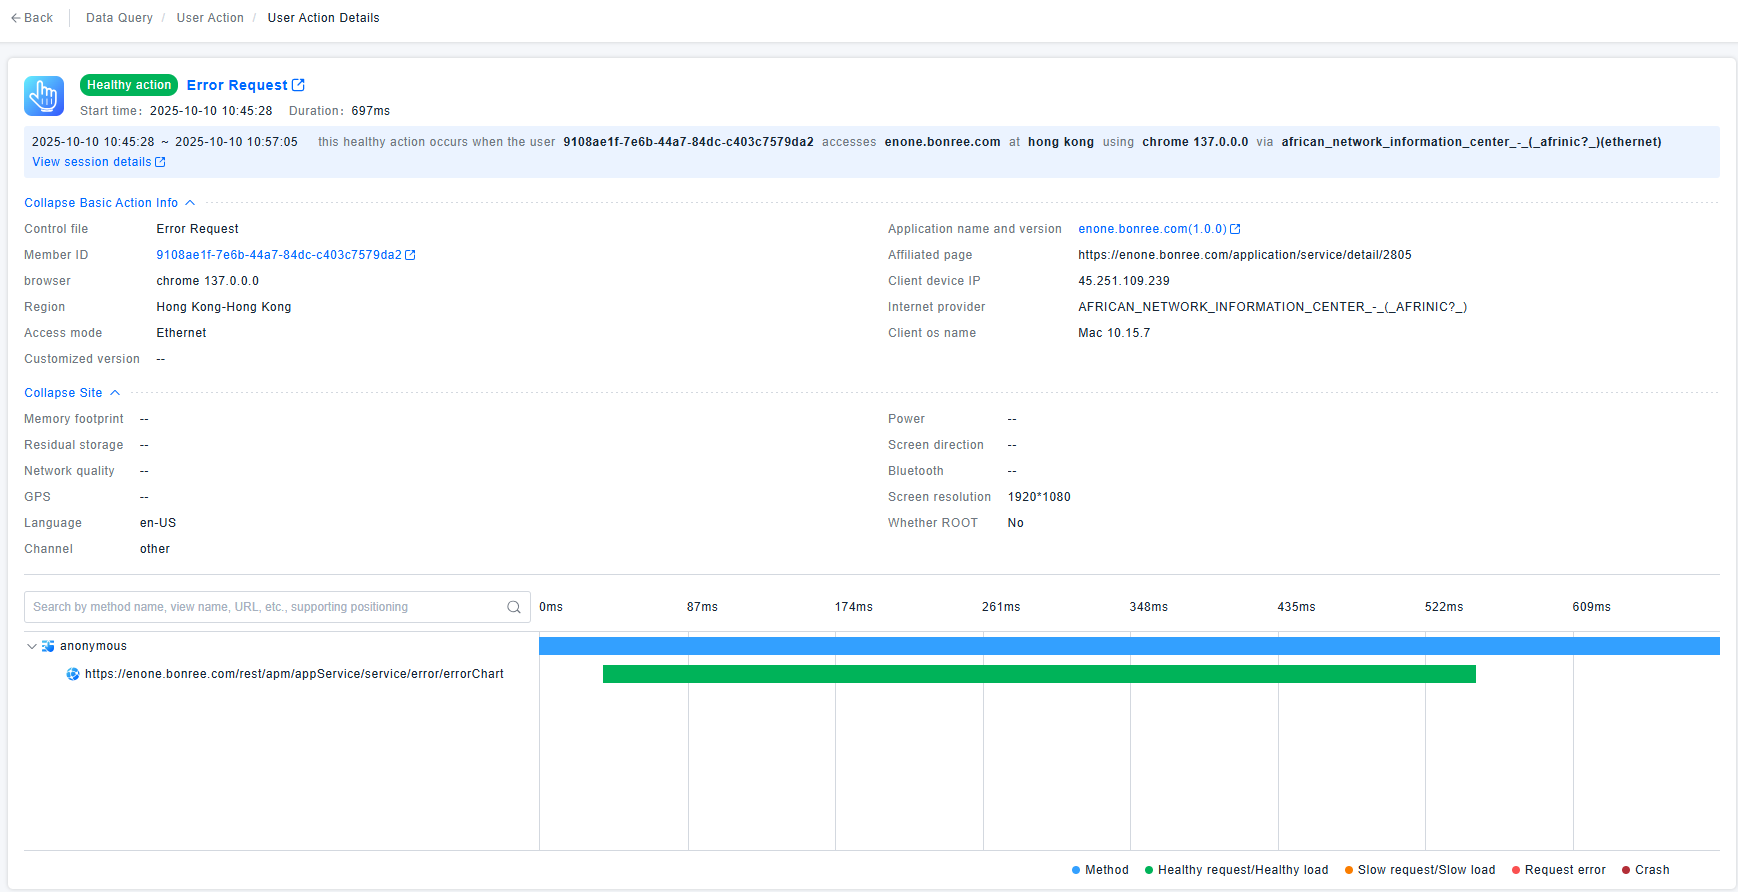This screenshot has width=1738, height=892.
Task: Toggle Method legend item
Action: pos(1100,870)
